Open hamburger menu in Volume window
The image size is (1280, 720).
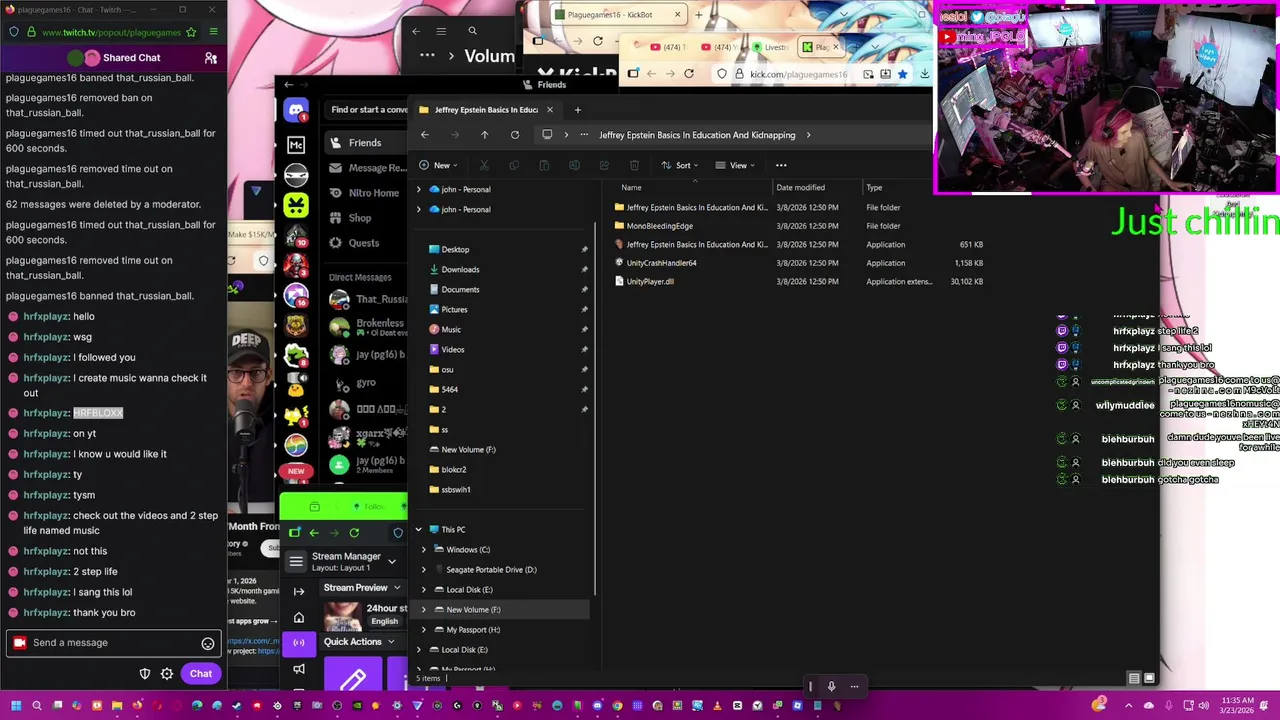tap(441, 31)
